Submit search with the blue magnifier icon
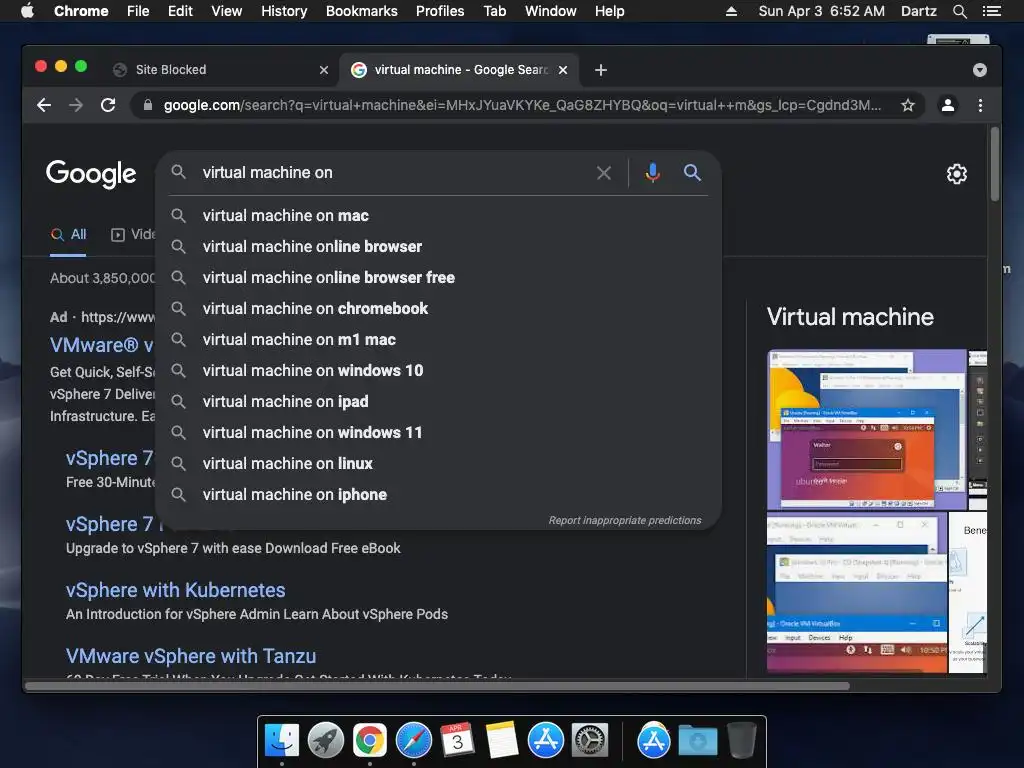 (692, 172)
